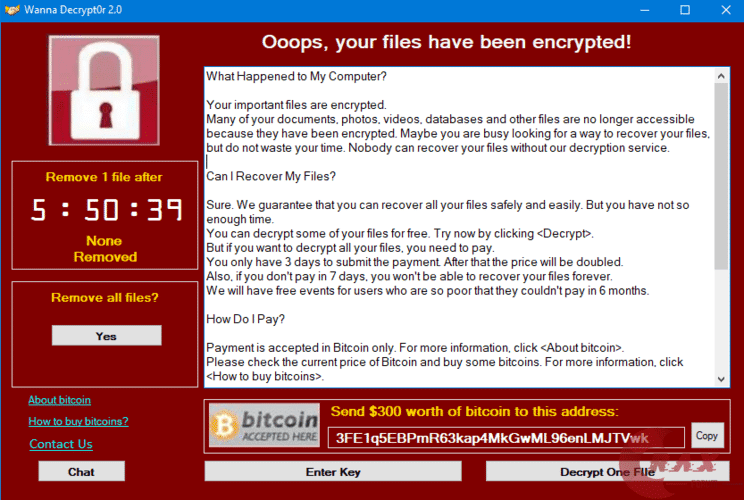The width and height of the screenshot is (744, 500).
Task: Click the countdown timer display
Action: [106, 210]
